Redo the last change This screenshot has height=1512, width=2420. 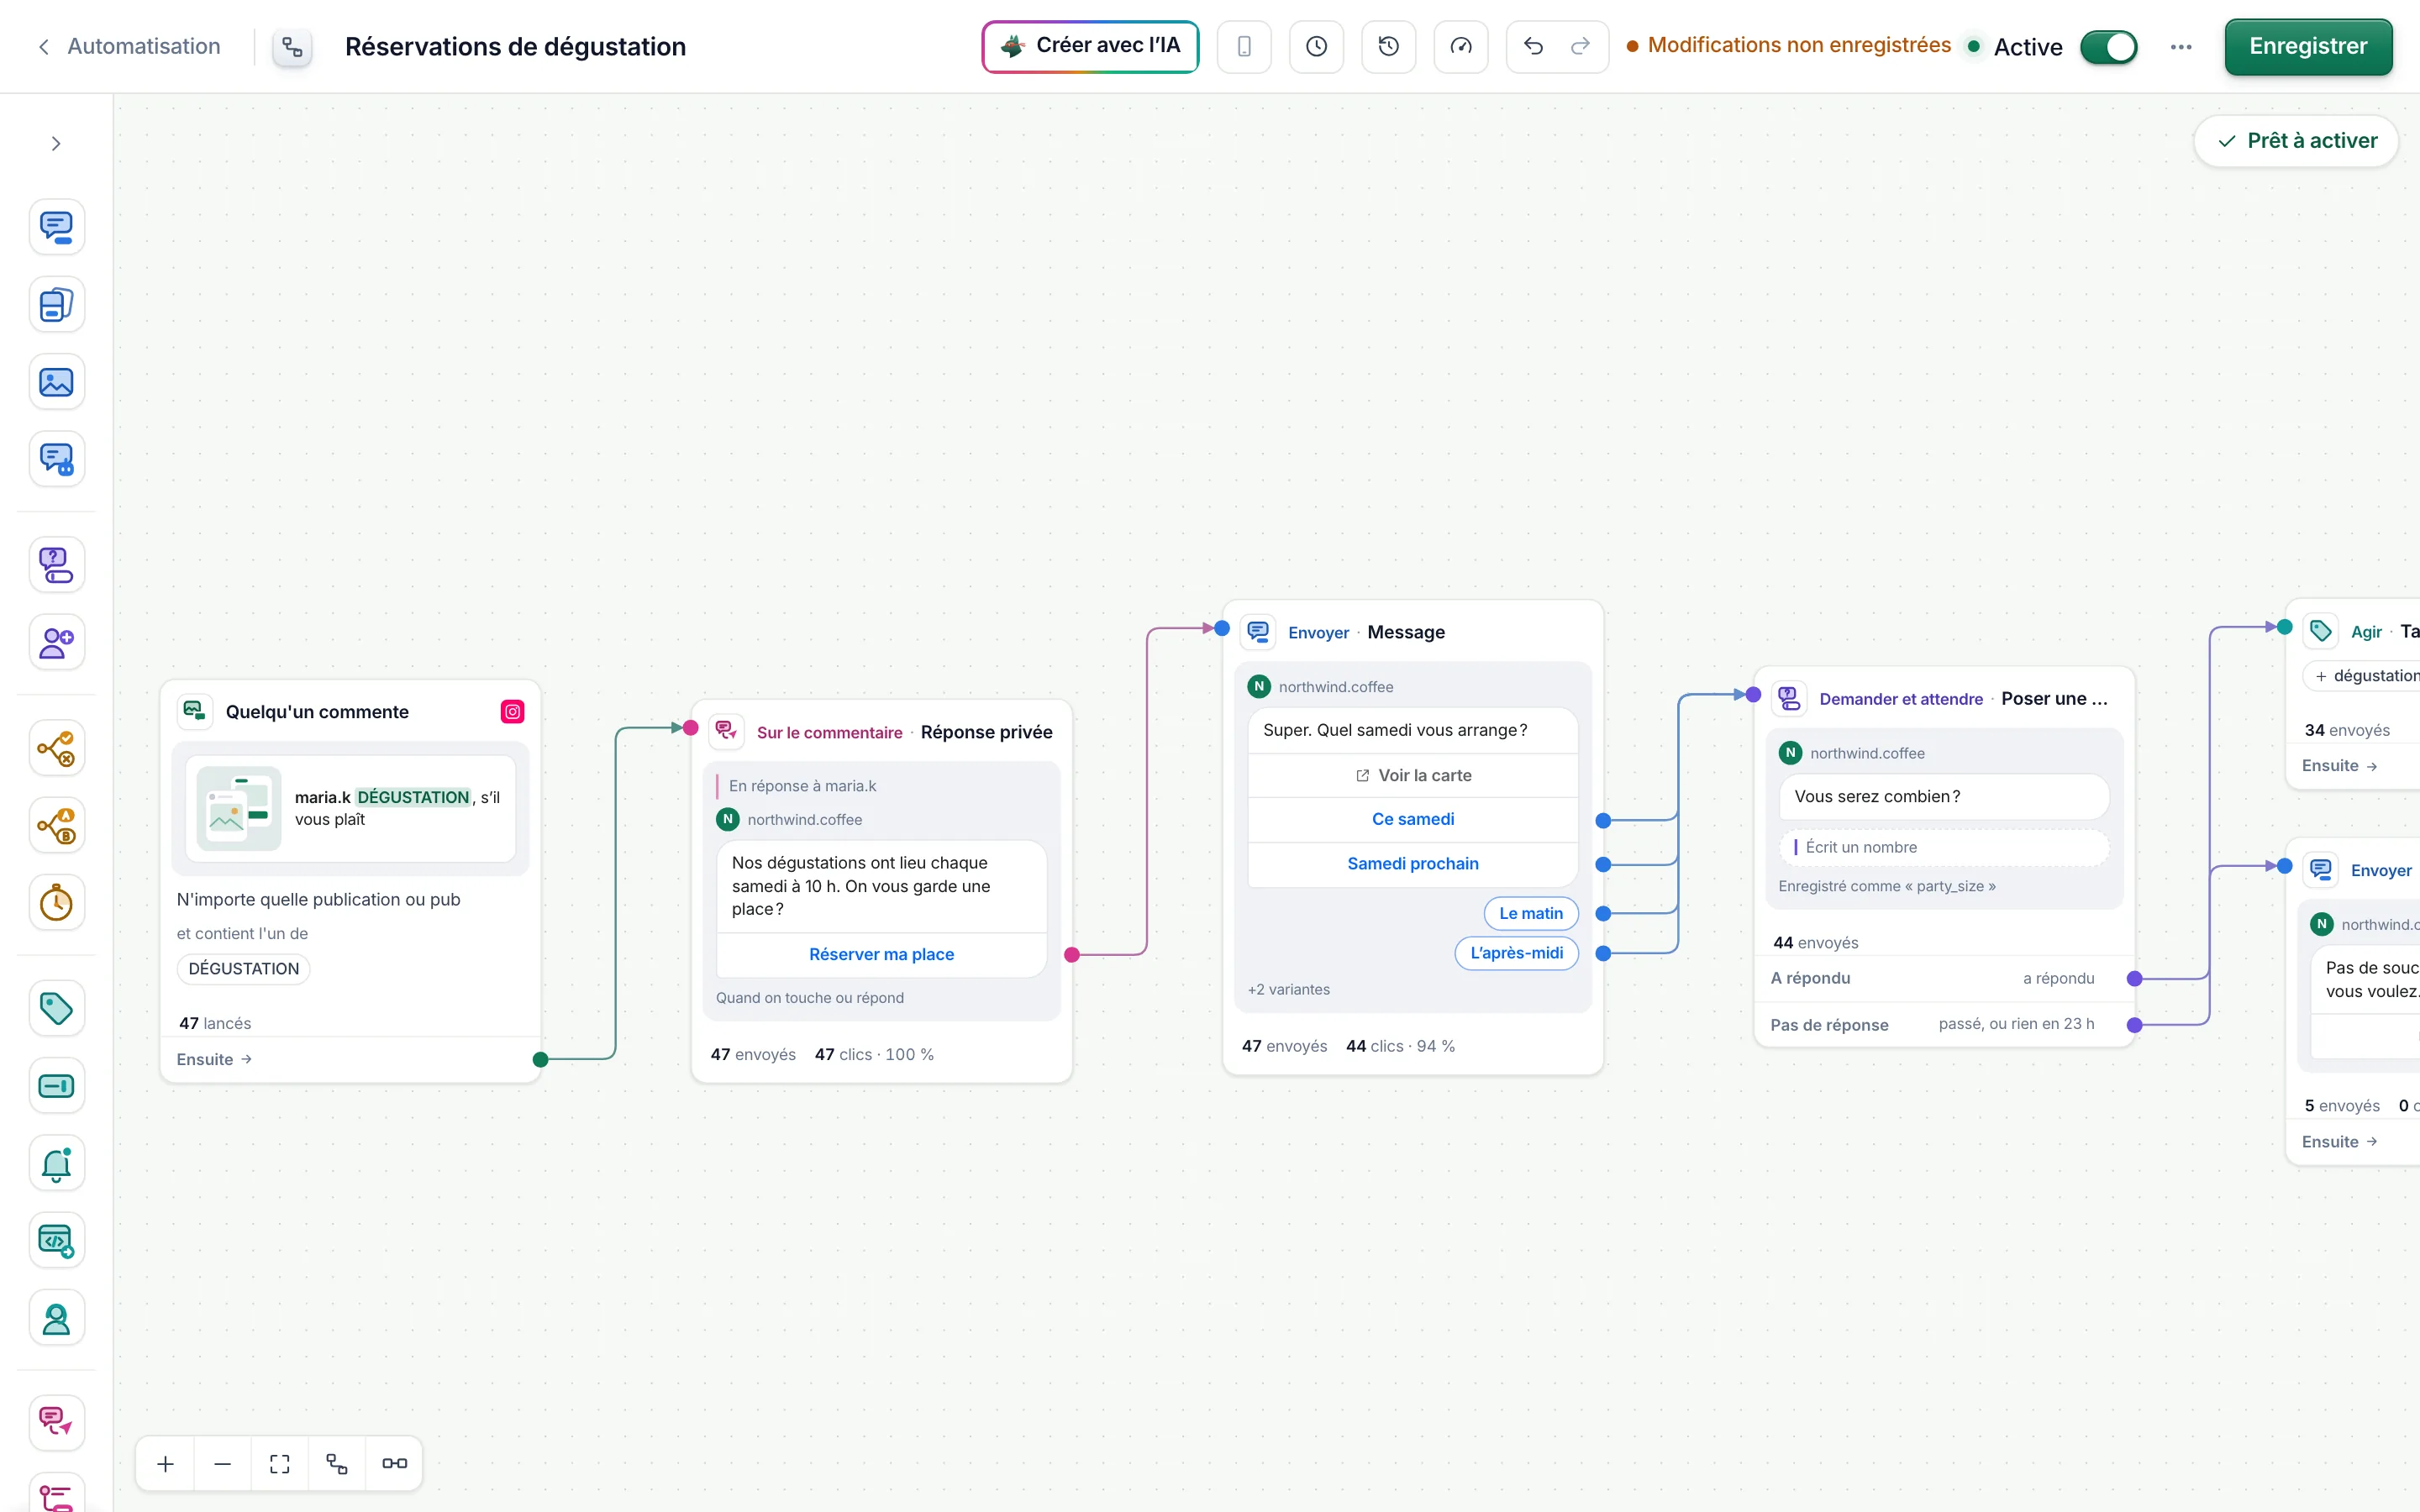point(1581,46)
